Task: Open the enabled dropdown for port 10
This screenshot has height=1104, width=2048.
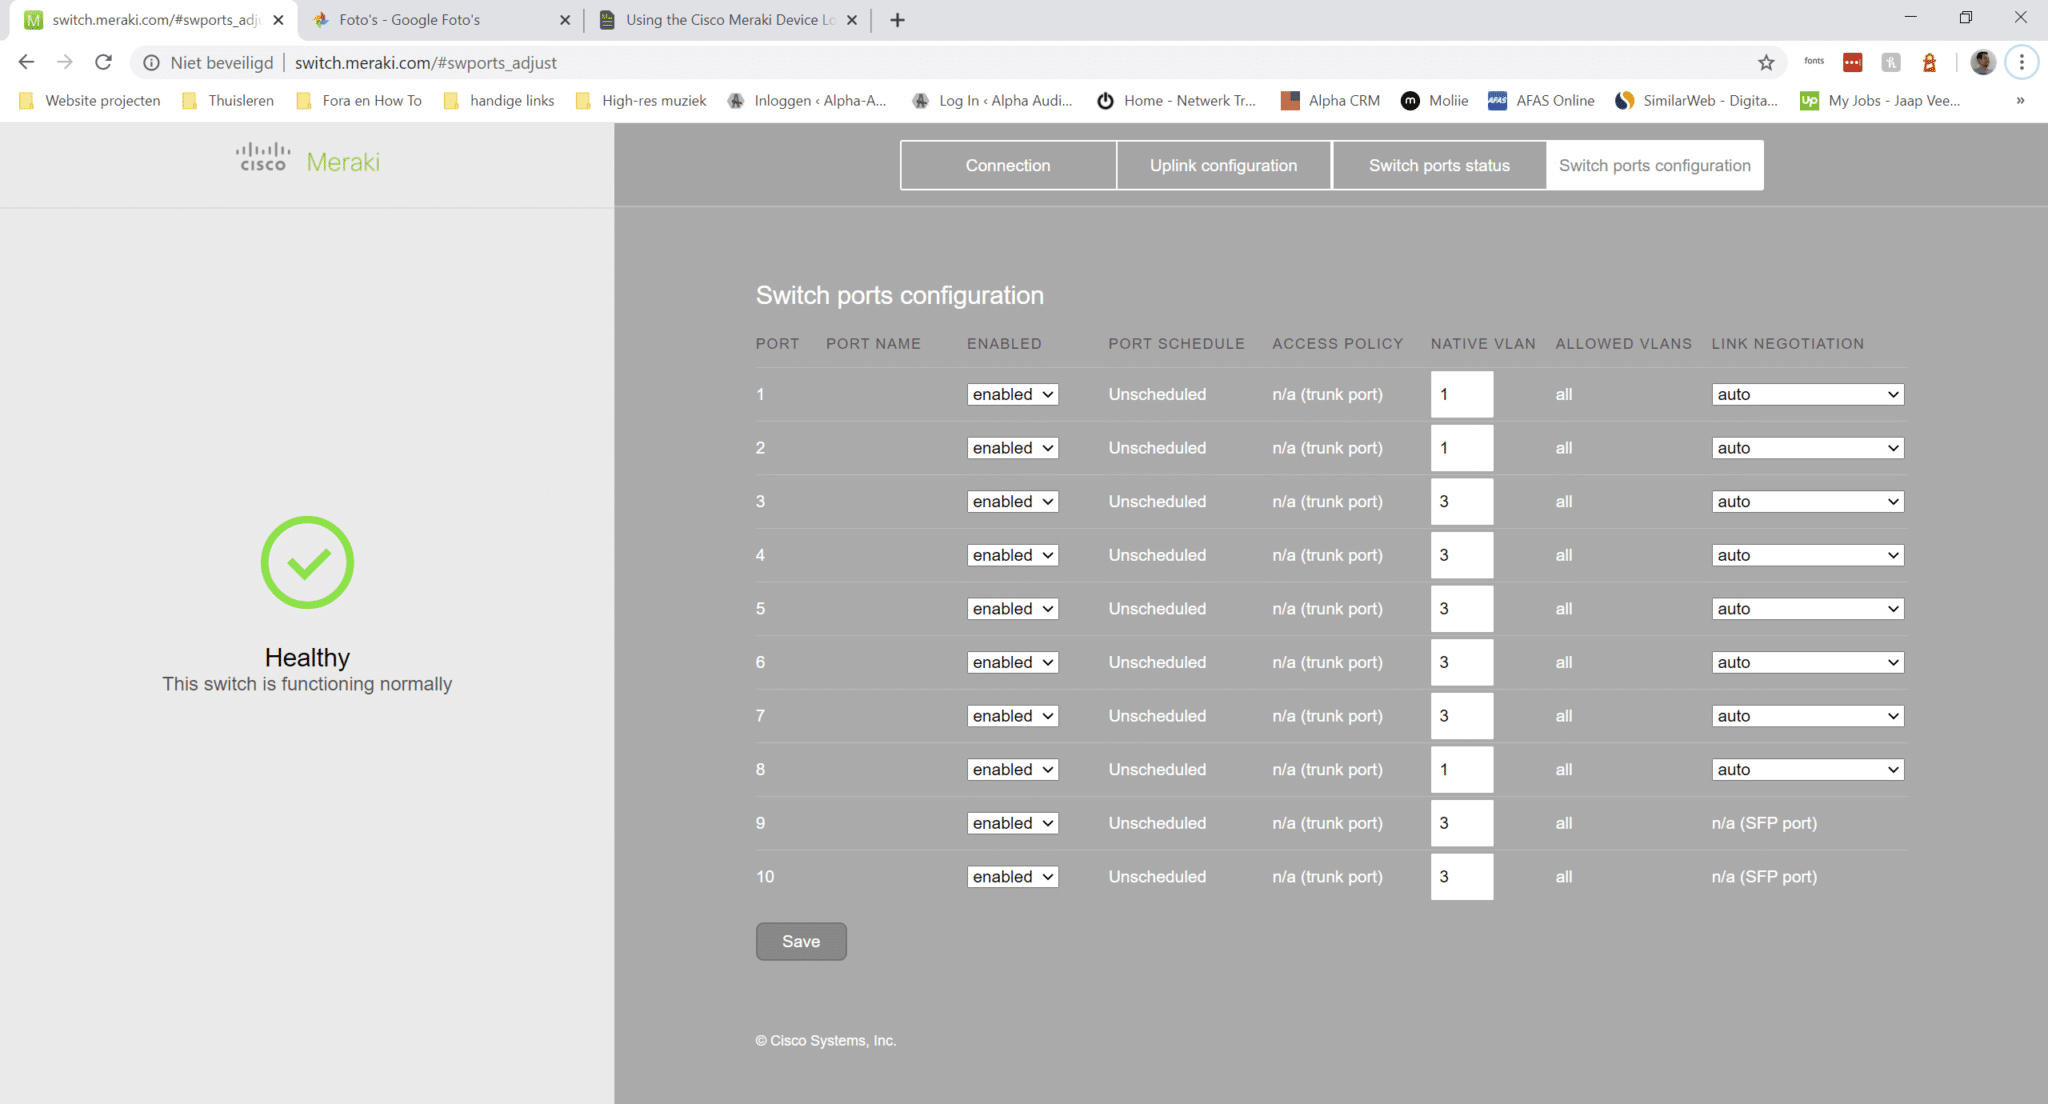Action: (1012, 876)
